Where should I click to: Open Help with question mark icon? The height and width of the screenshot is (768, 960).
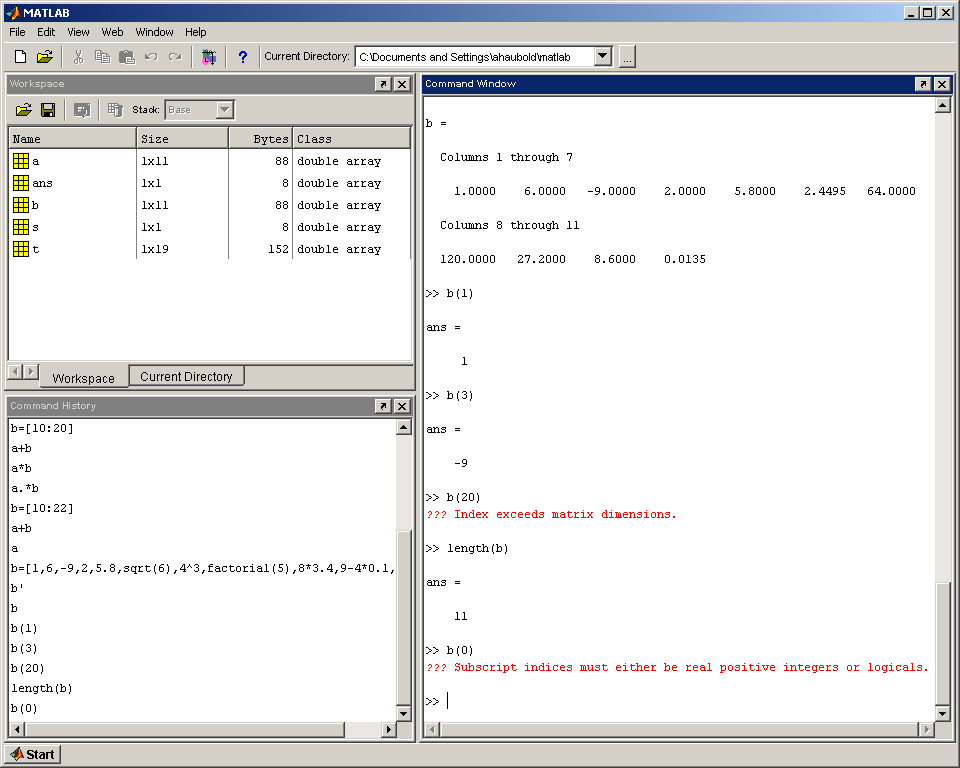[x=242, y=57]
